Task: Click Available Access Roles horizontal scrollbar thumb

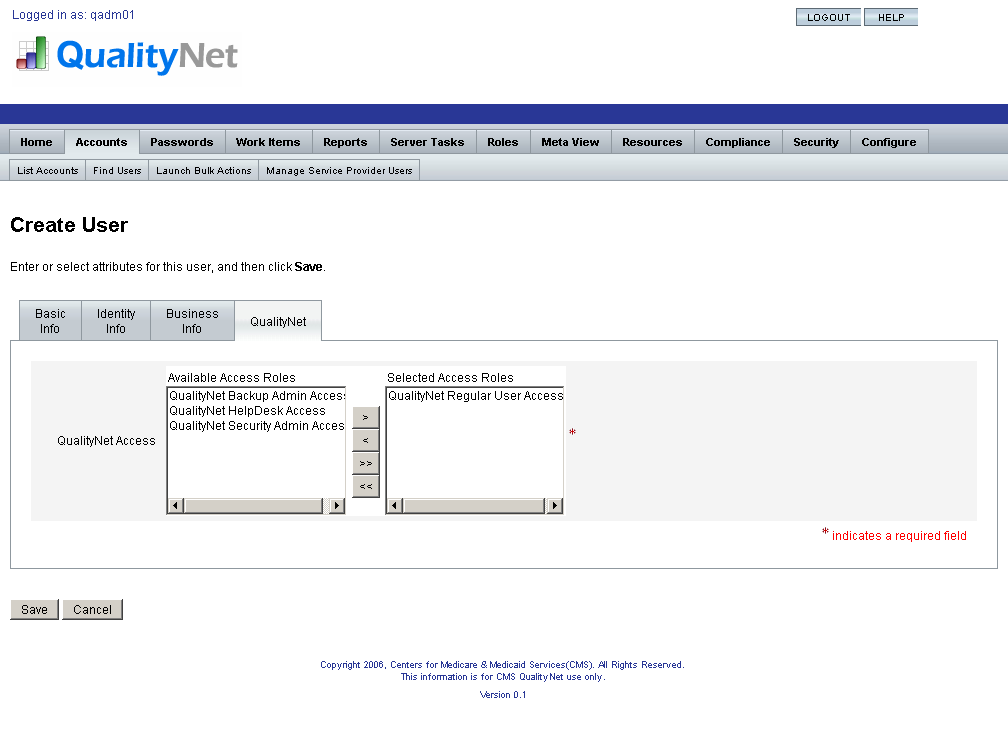Action: point(254,506)
